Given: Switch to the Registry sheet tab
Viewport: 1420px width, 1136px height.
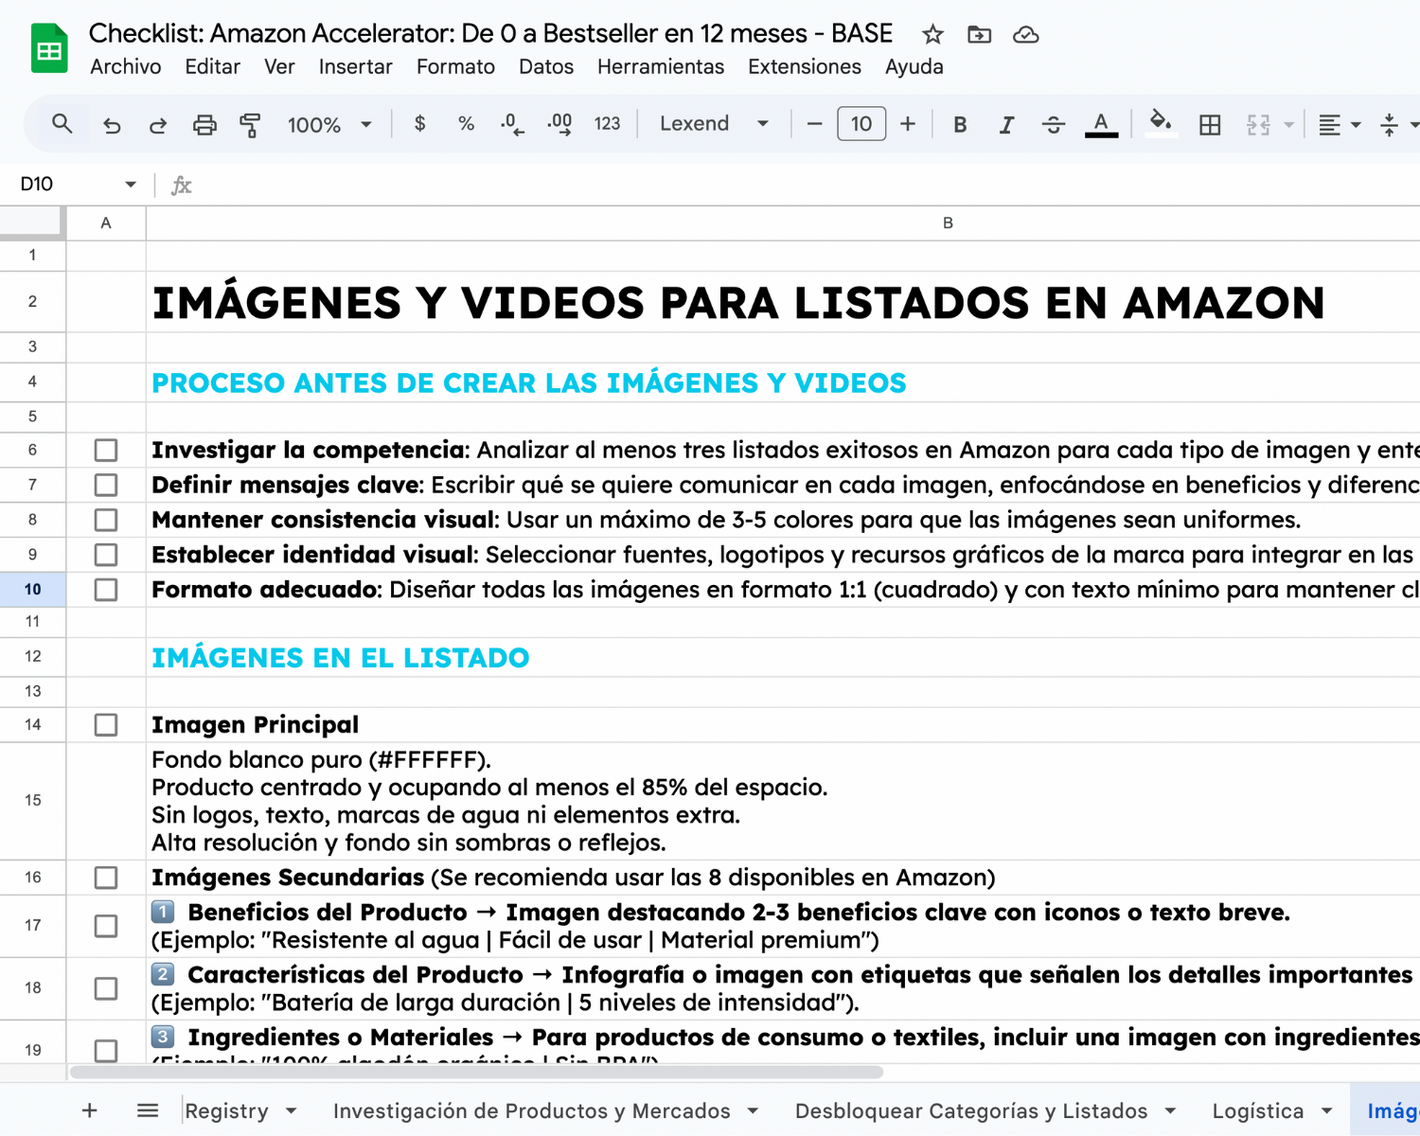Looking at the screenshot, I should [227, 1111].
